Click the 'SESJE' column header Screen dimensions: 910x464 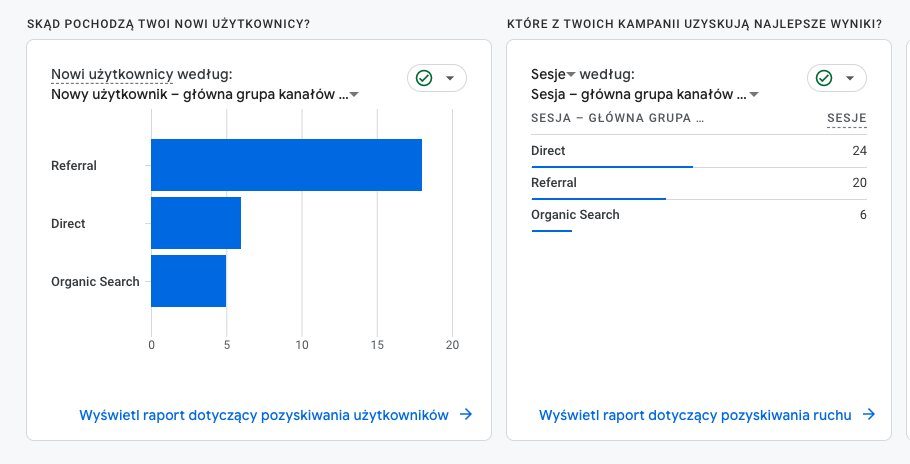[847, 118]
